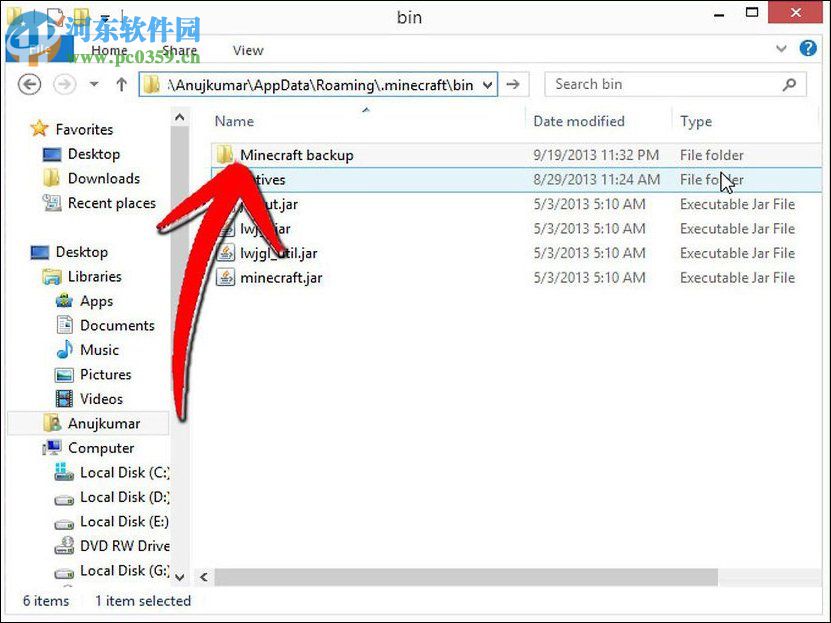831x623 pixels.
Task: Click the search magnifier icon
Action: click(x=789, y=84)
